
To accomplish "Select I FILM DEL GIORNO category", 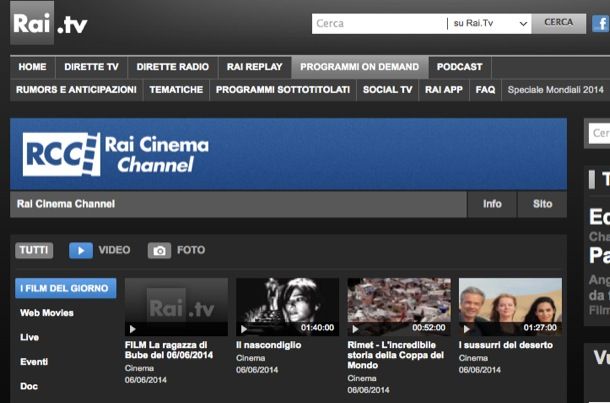I will click(66, 289).
